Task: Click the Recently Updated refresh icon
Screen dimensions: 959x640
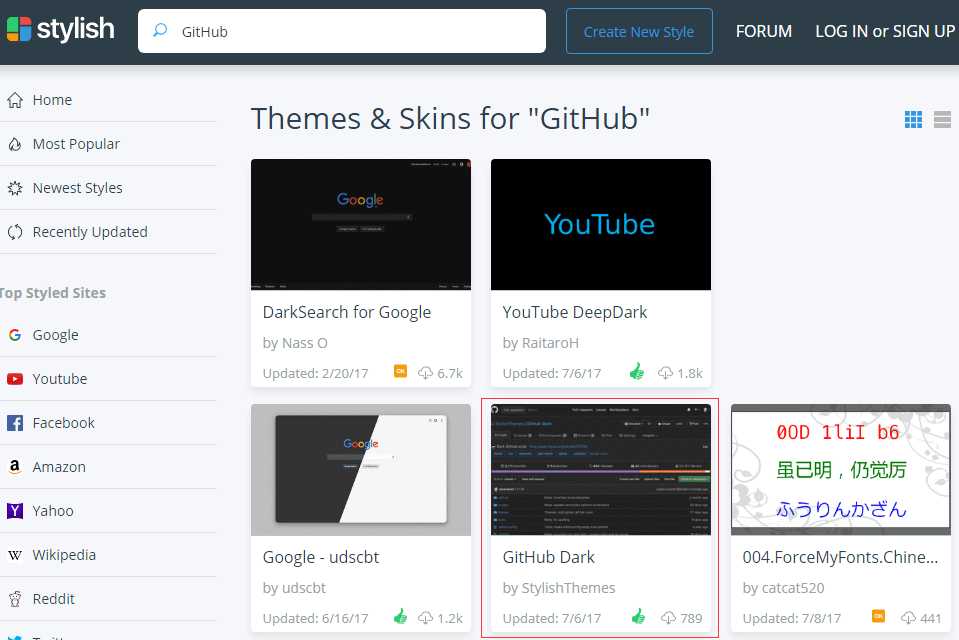Action: (15, 232)
